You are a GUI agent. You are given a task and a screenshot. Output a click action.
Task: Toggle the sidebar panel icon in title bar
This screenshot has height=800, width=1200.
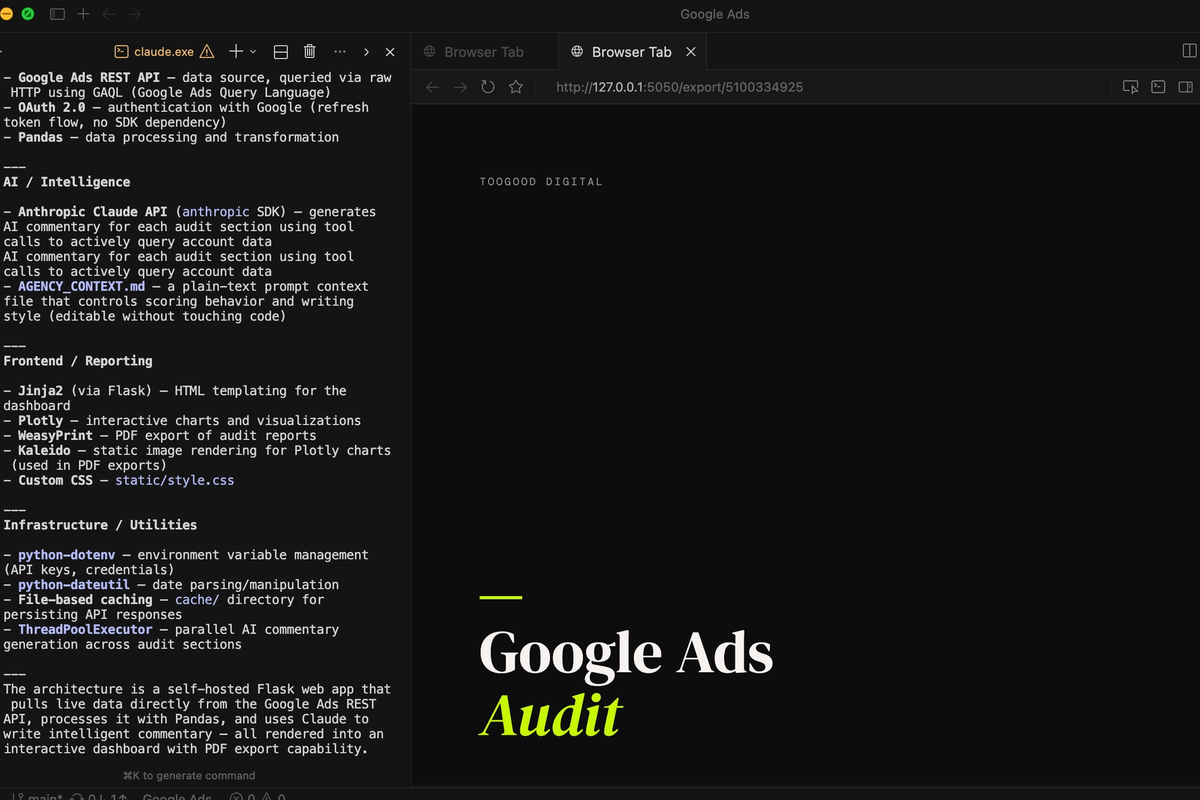(57, 14)
